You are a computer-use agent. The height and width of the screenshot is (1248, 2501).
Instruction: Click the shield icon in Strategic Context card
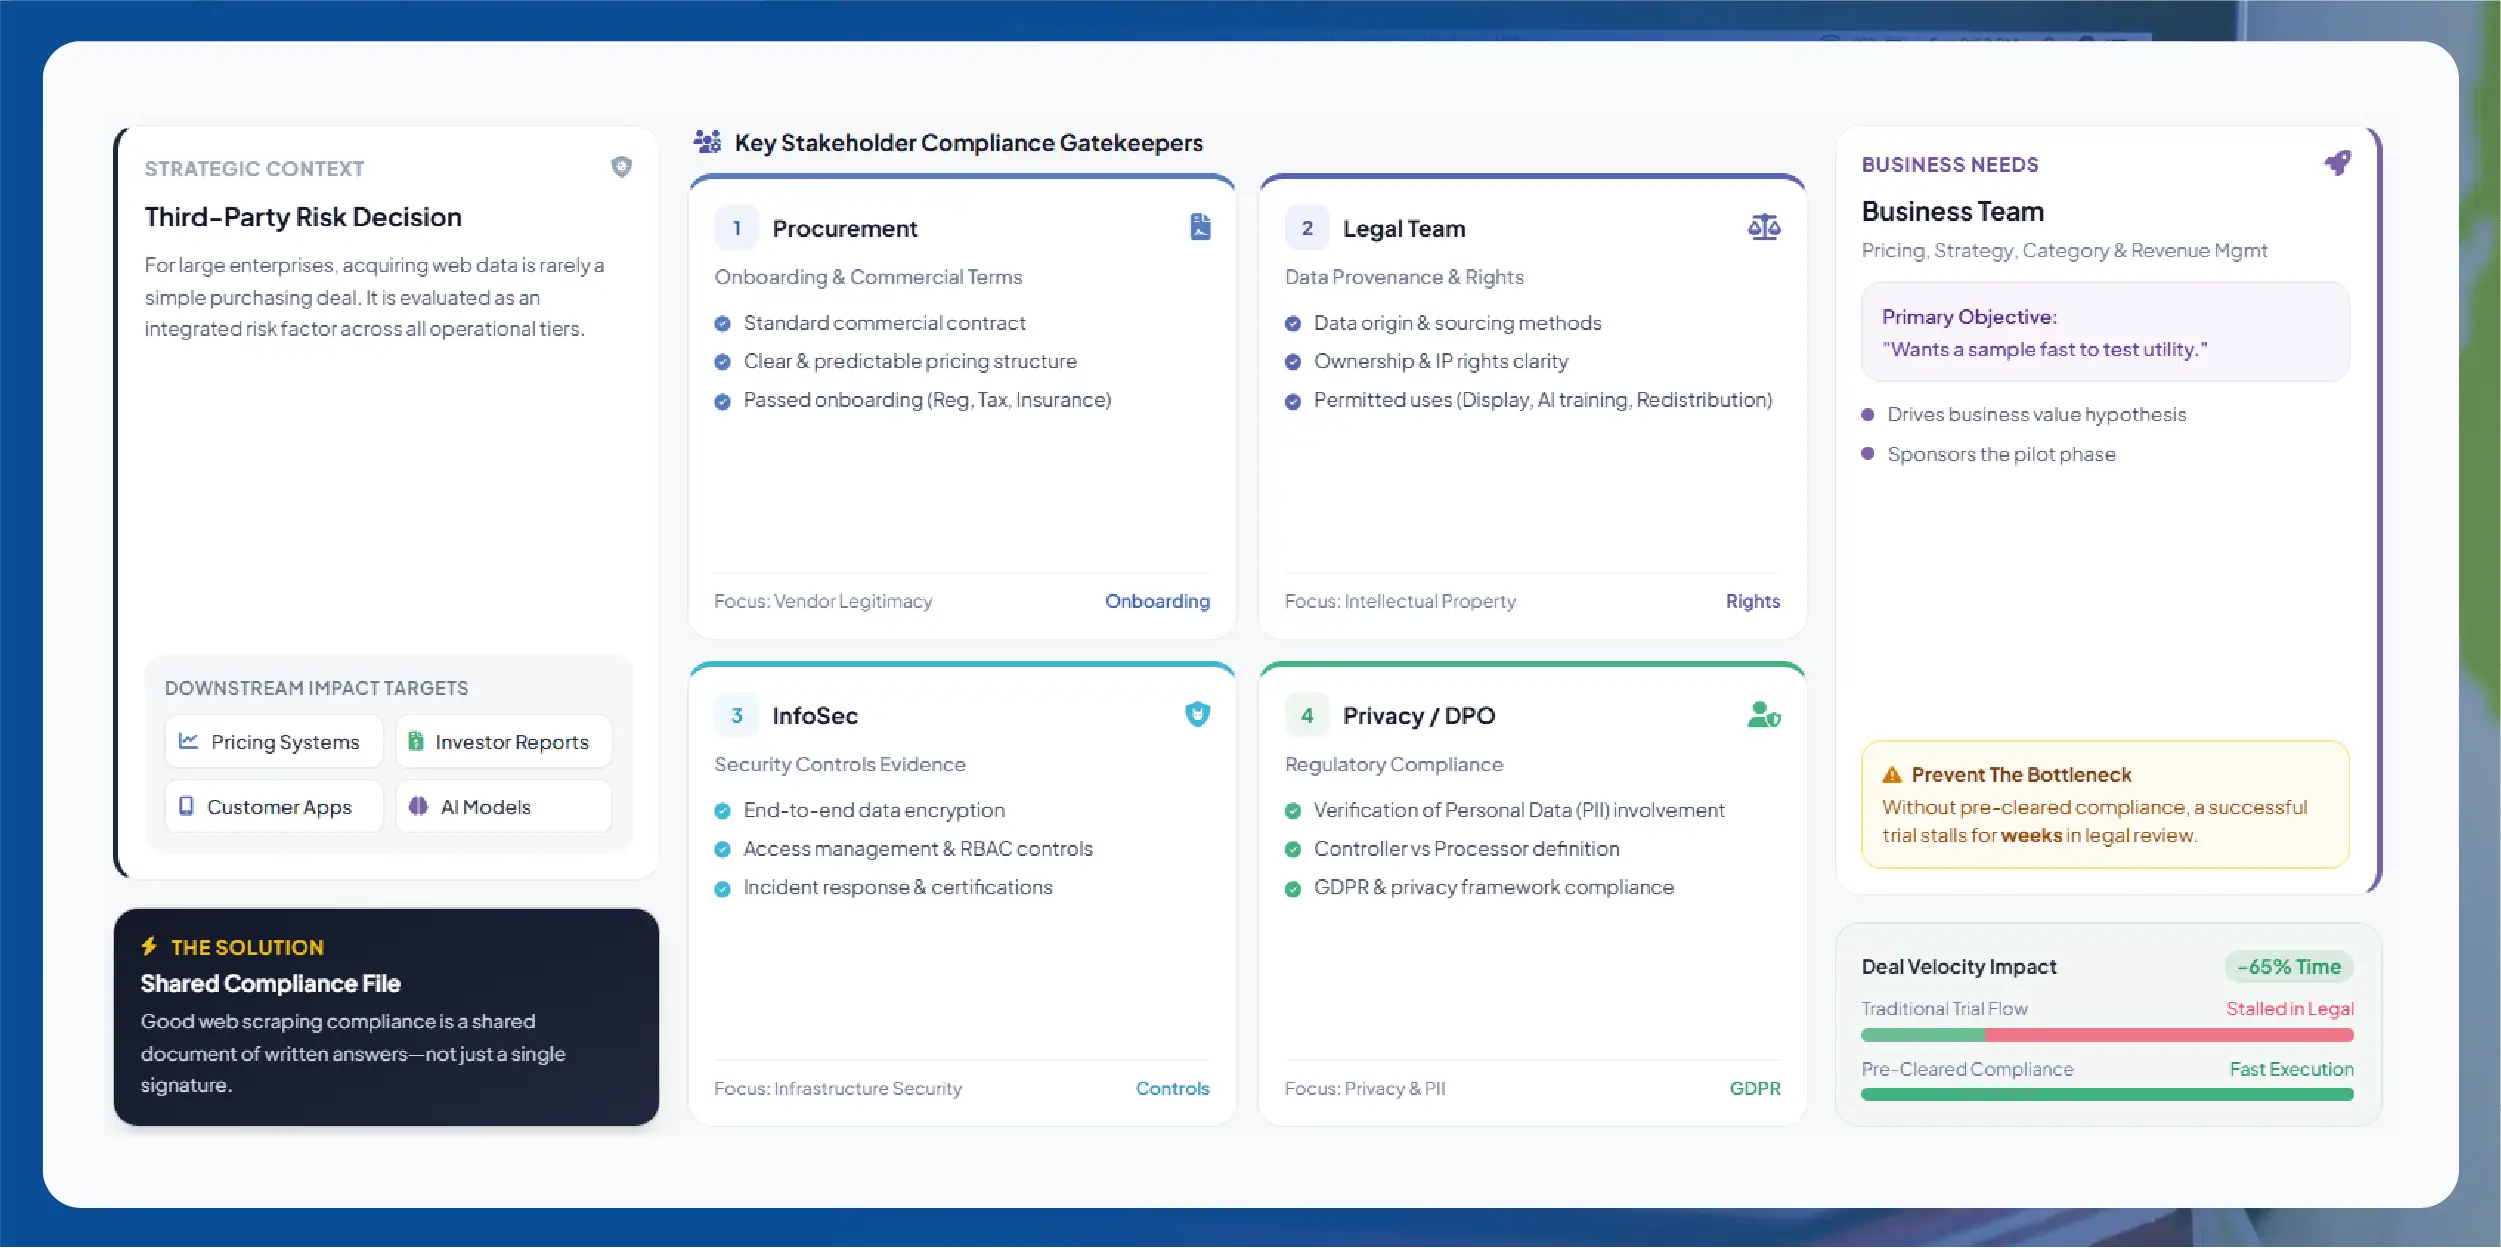[621, 167]
